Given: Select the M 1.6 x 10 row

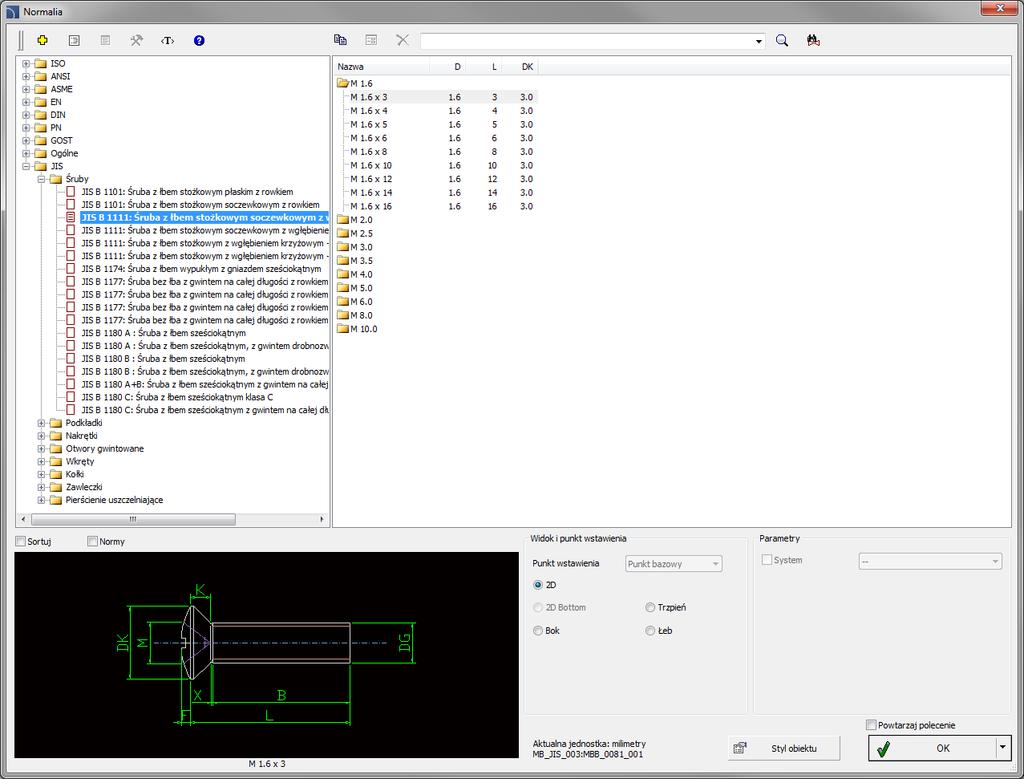Looking at the screenshot, I should coord(436,166).
